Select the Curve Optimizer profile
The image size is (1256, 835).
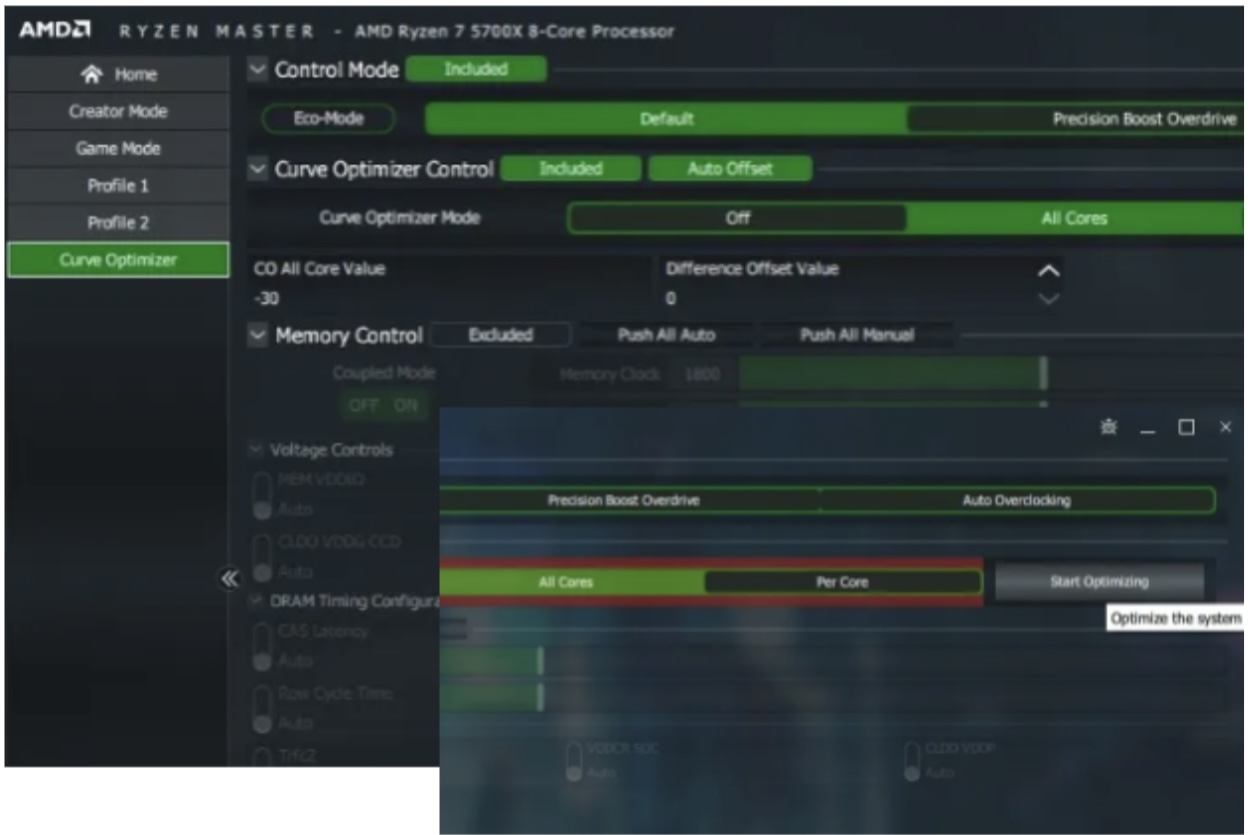[118, 260]
